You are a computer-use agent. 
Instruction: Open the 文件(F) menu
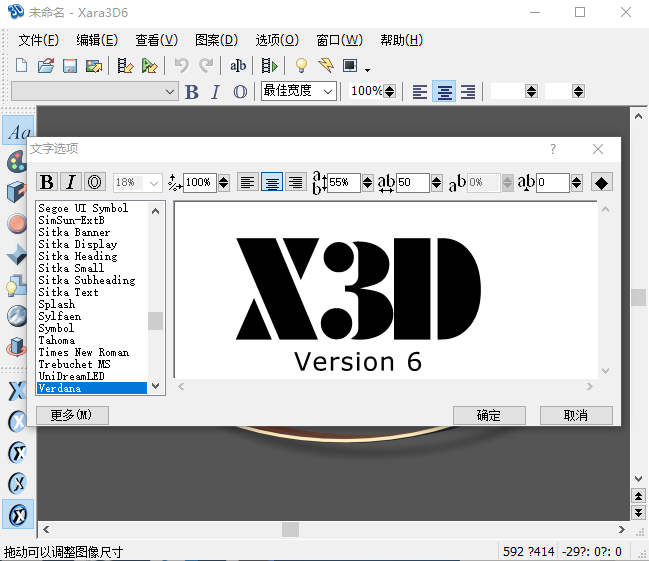pyautogui.click(x=38, y=40)
